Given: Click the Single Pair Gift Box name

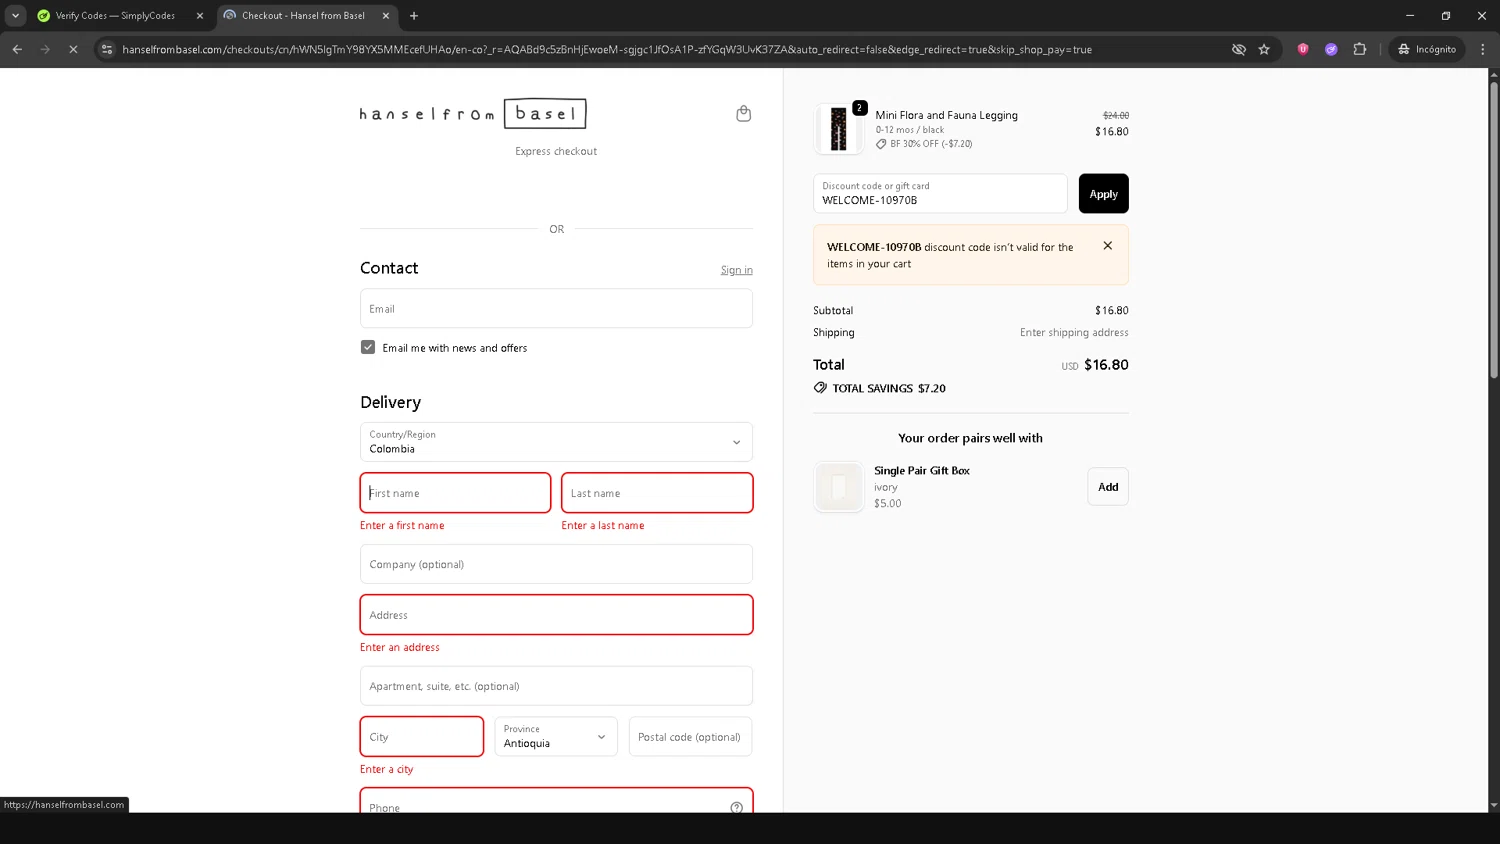Looking at the screenshot, I should tap(922, 471).
